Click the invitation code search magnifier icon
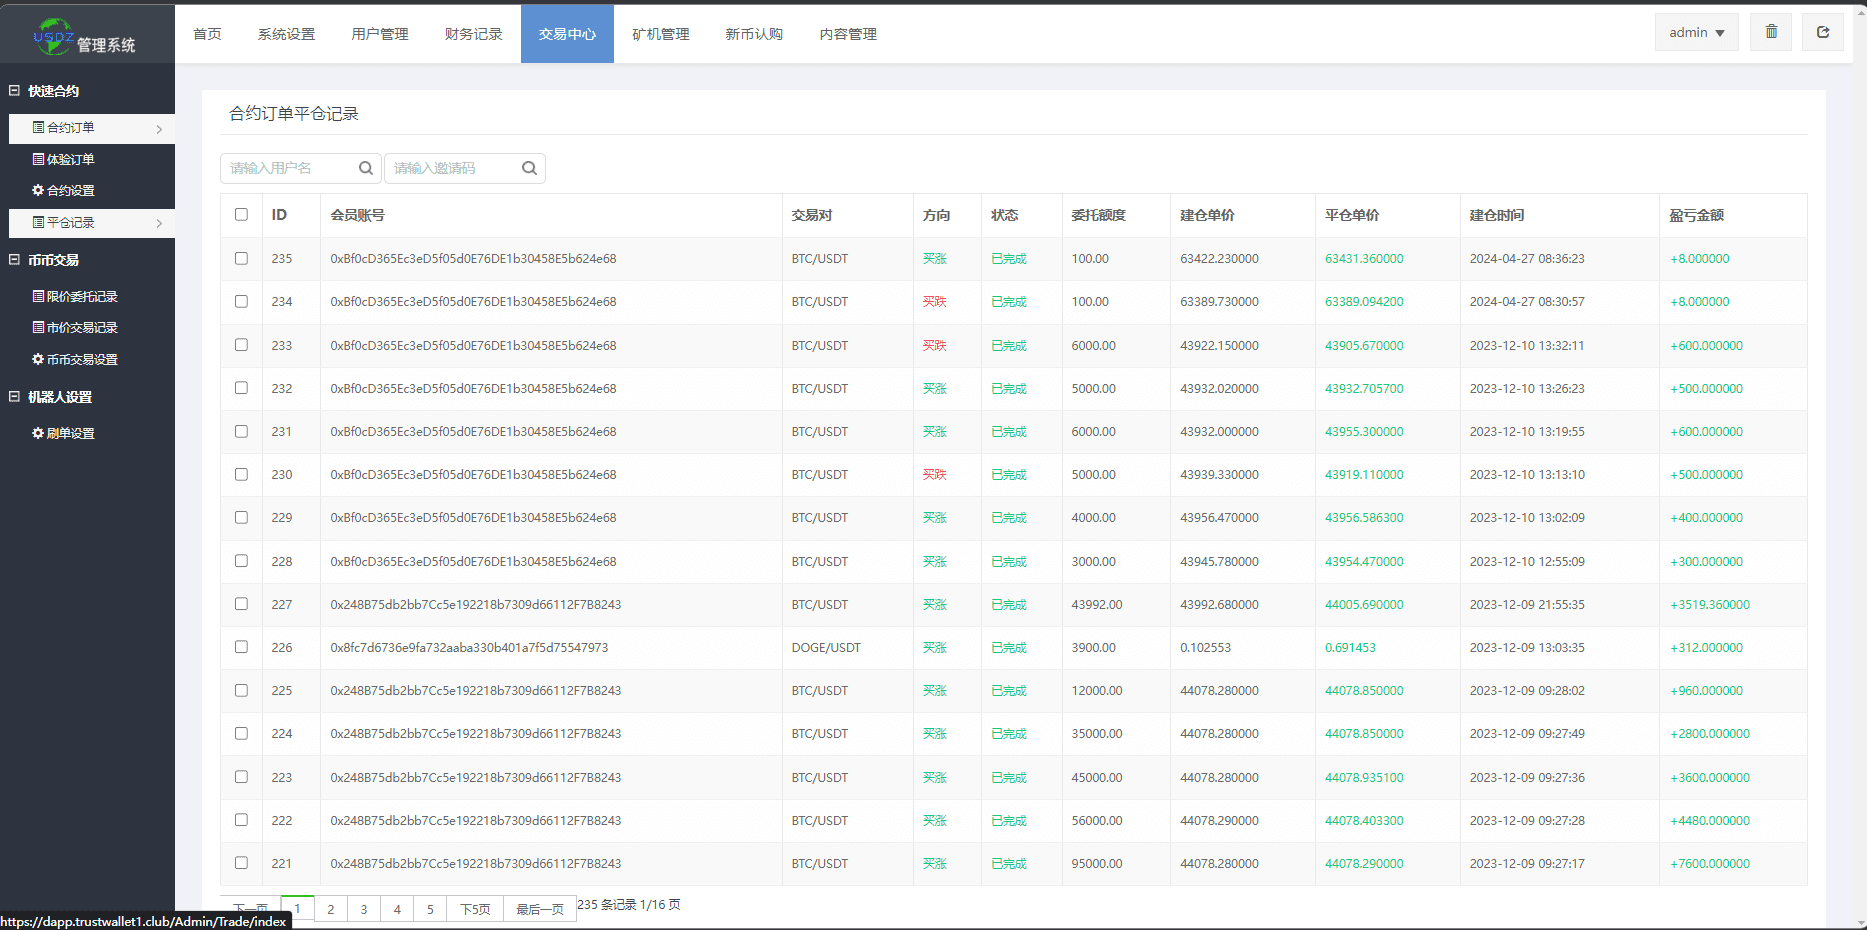Viewport: 1867px width, 930px height. click(529, 168)
